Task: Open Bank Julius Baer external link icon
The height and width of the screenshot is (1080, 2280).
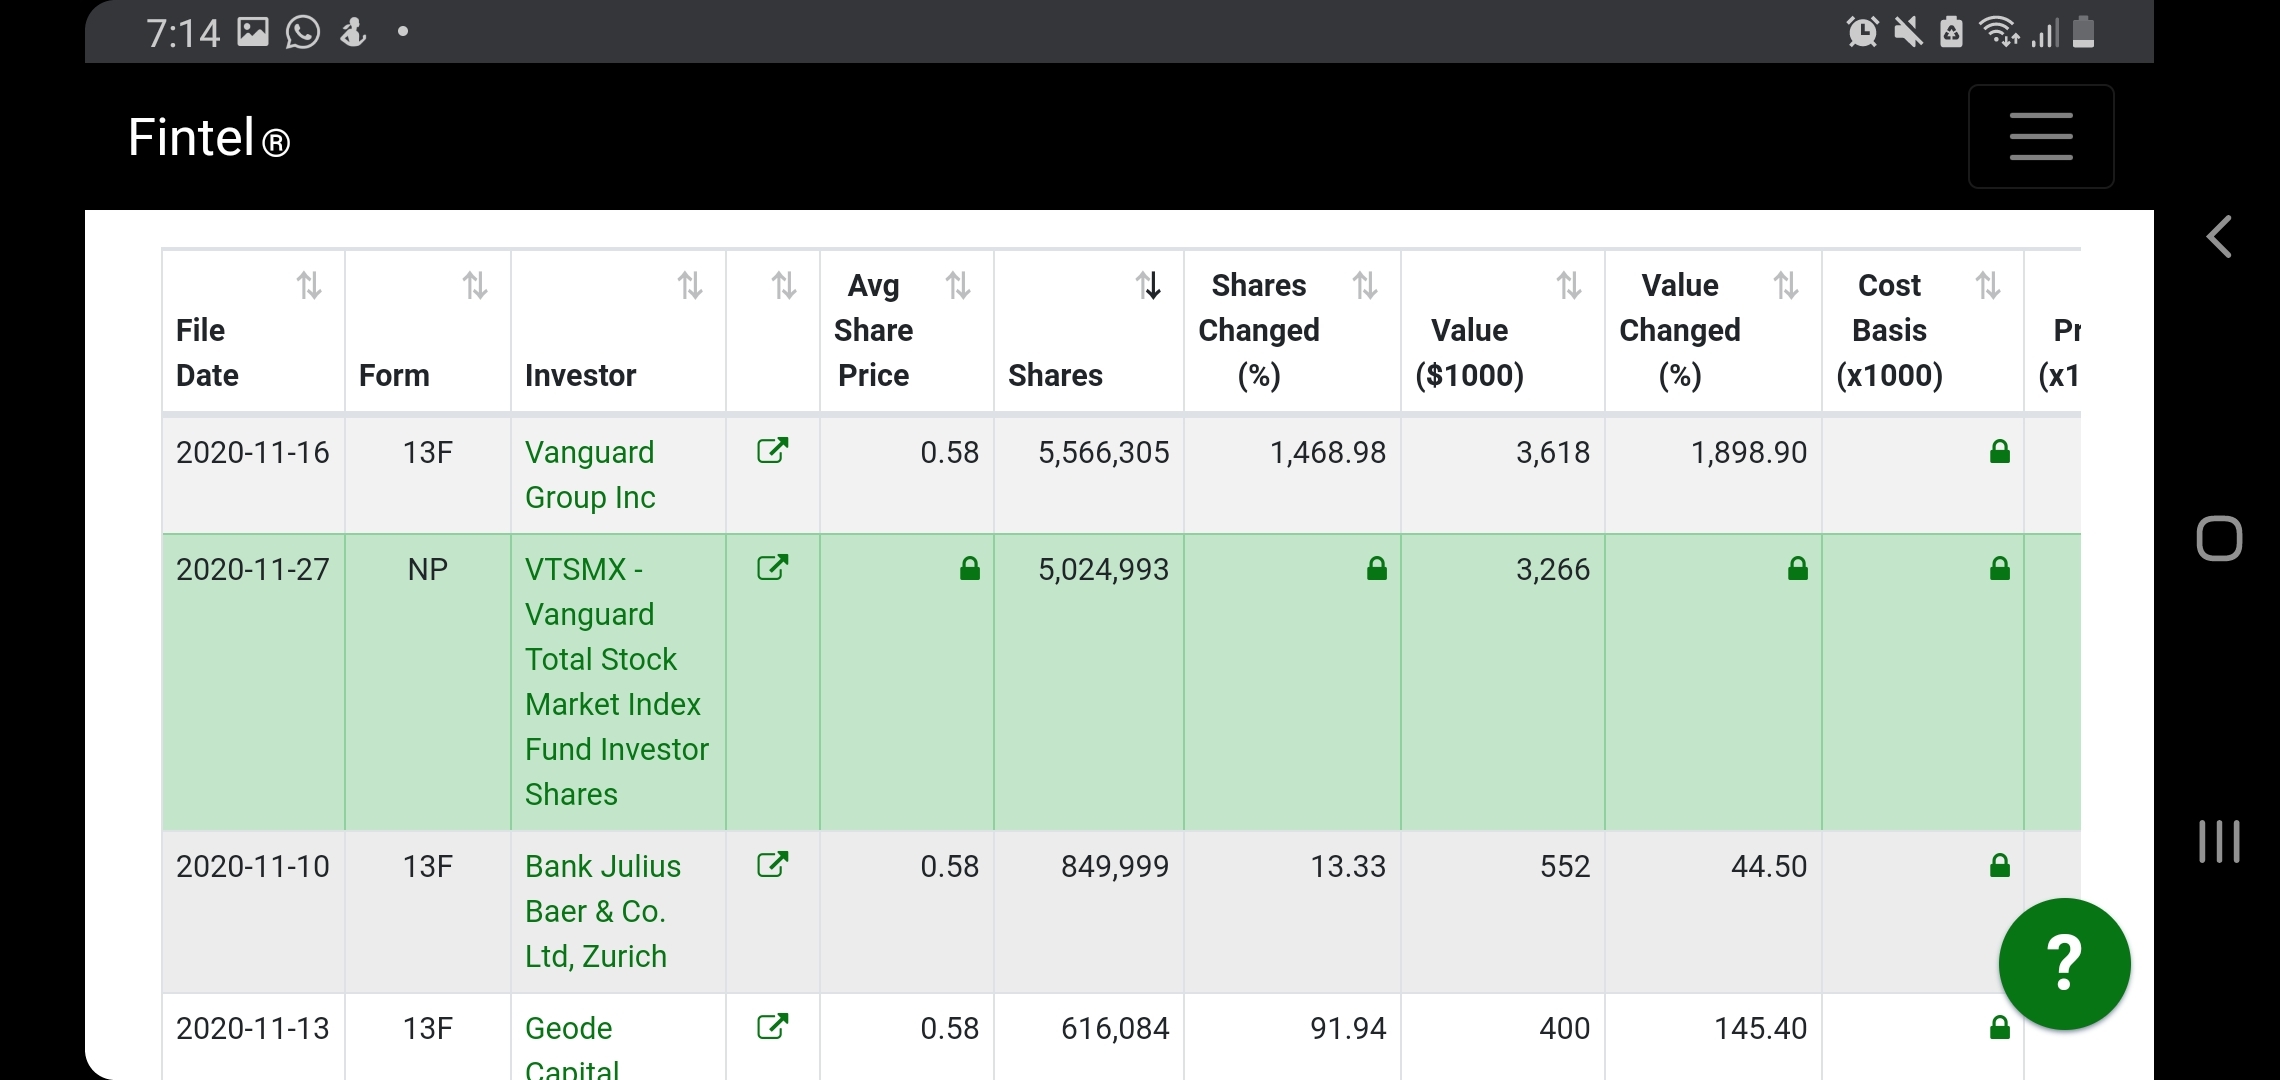Action: tap(772, 864)
